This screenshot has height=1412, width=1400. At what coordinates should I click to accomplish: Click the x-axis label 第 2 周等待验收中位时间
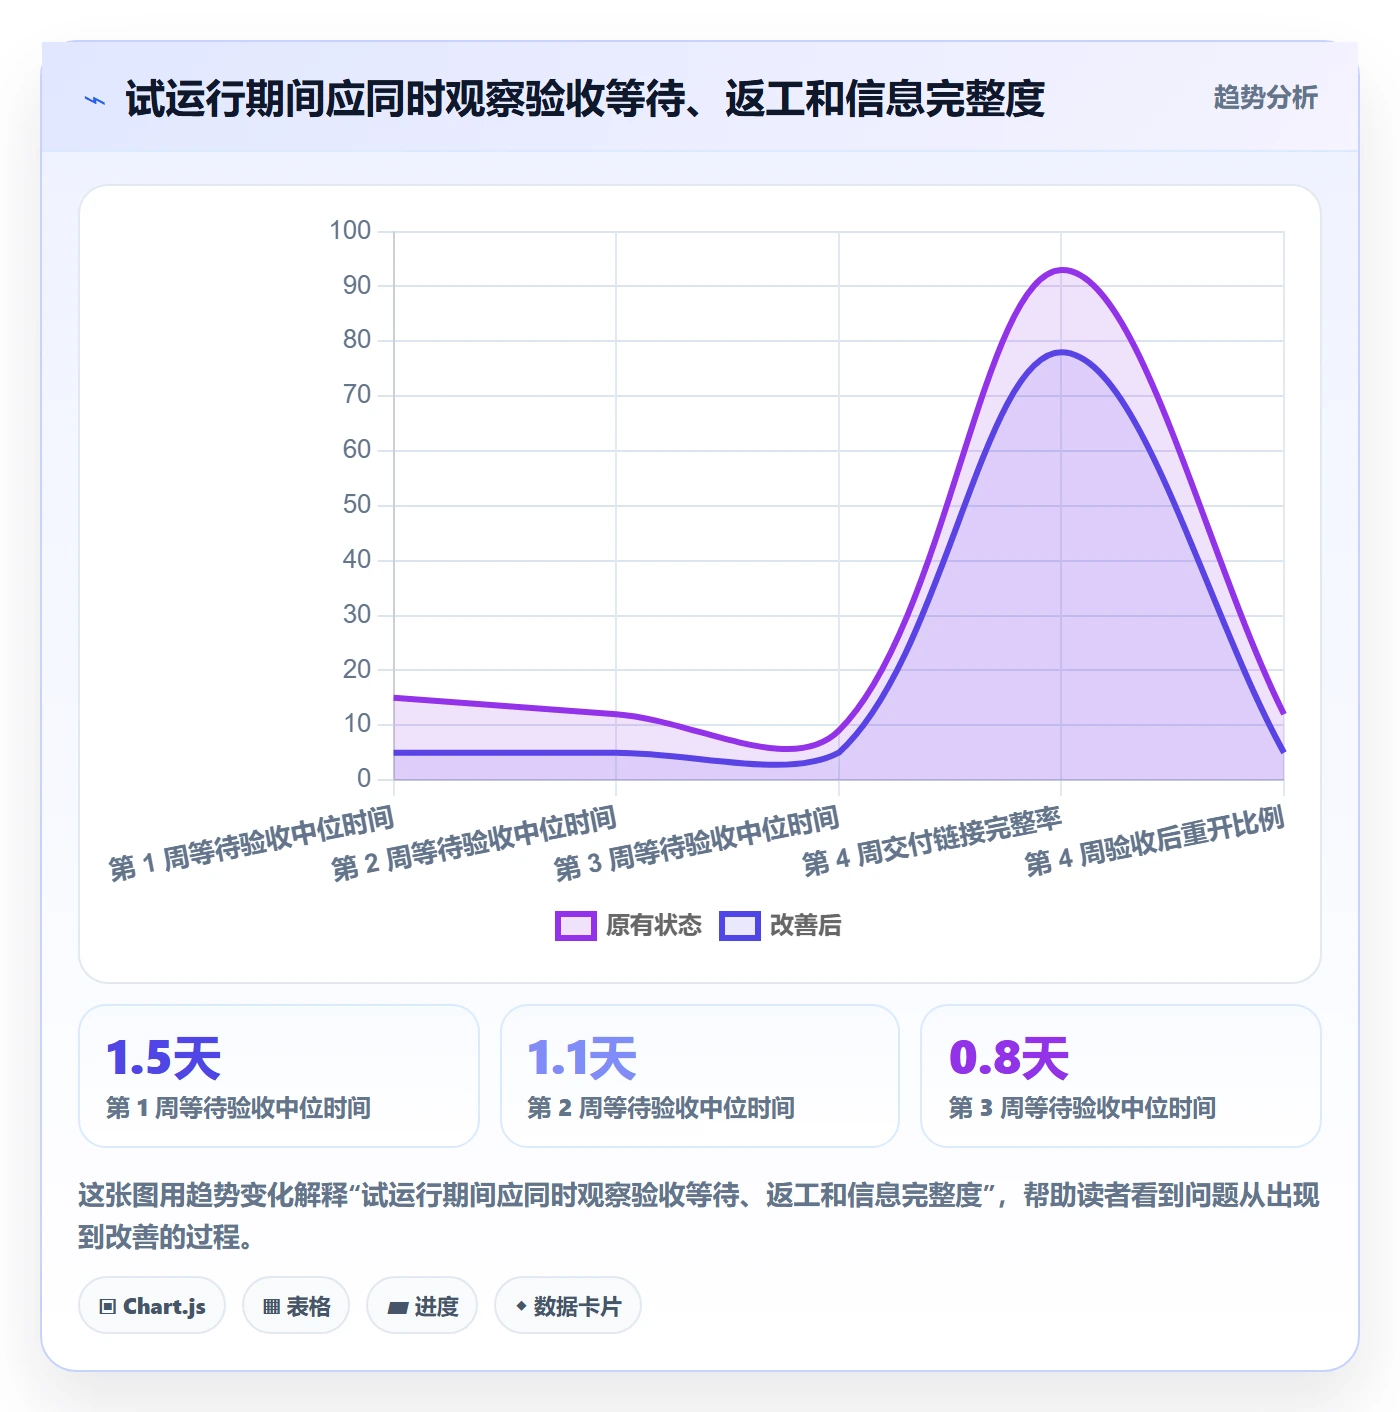point(474,845)
